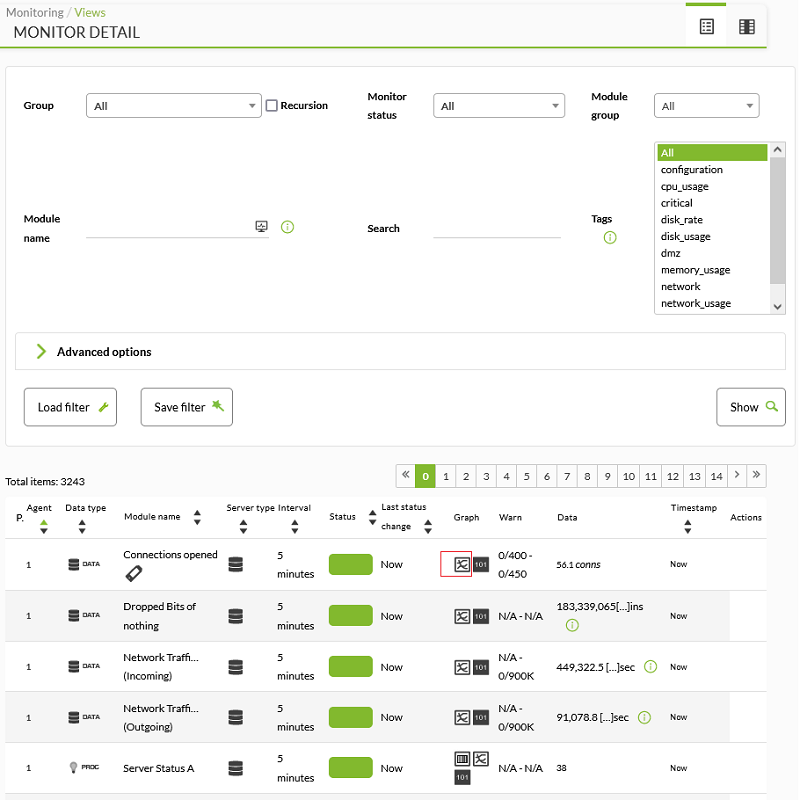
Task: Click the Search input field
Action: [x=497, y=228]
